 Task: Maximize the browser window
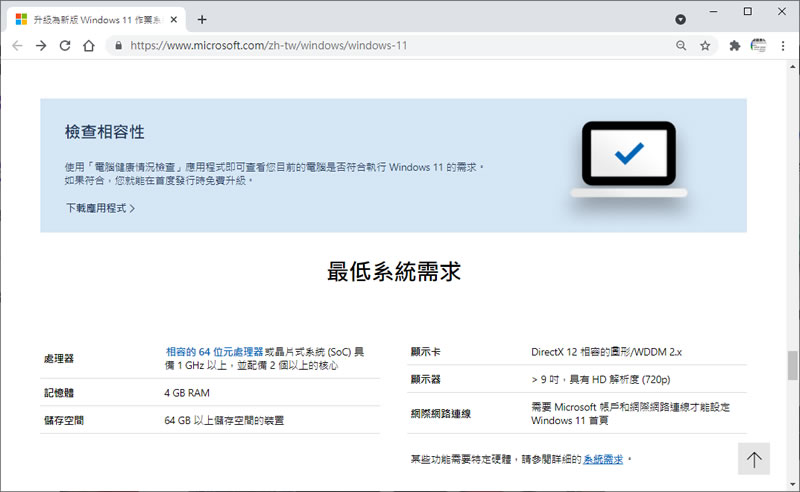pos(747,11)
